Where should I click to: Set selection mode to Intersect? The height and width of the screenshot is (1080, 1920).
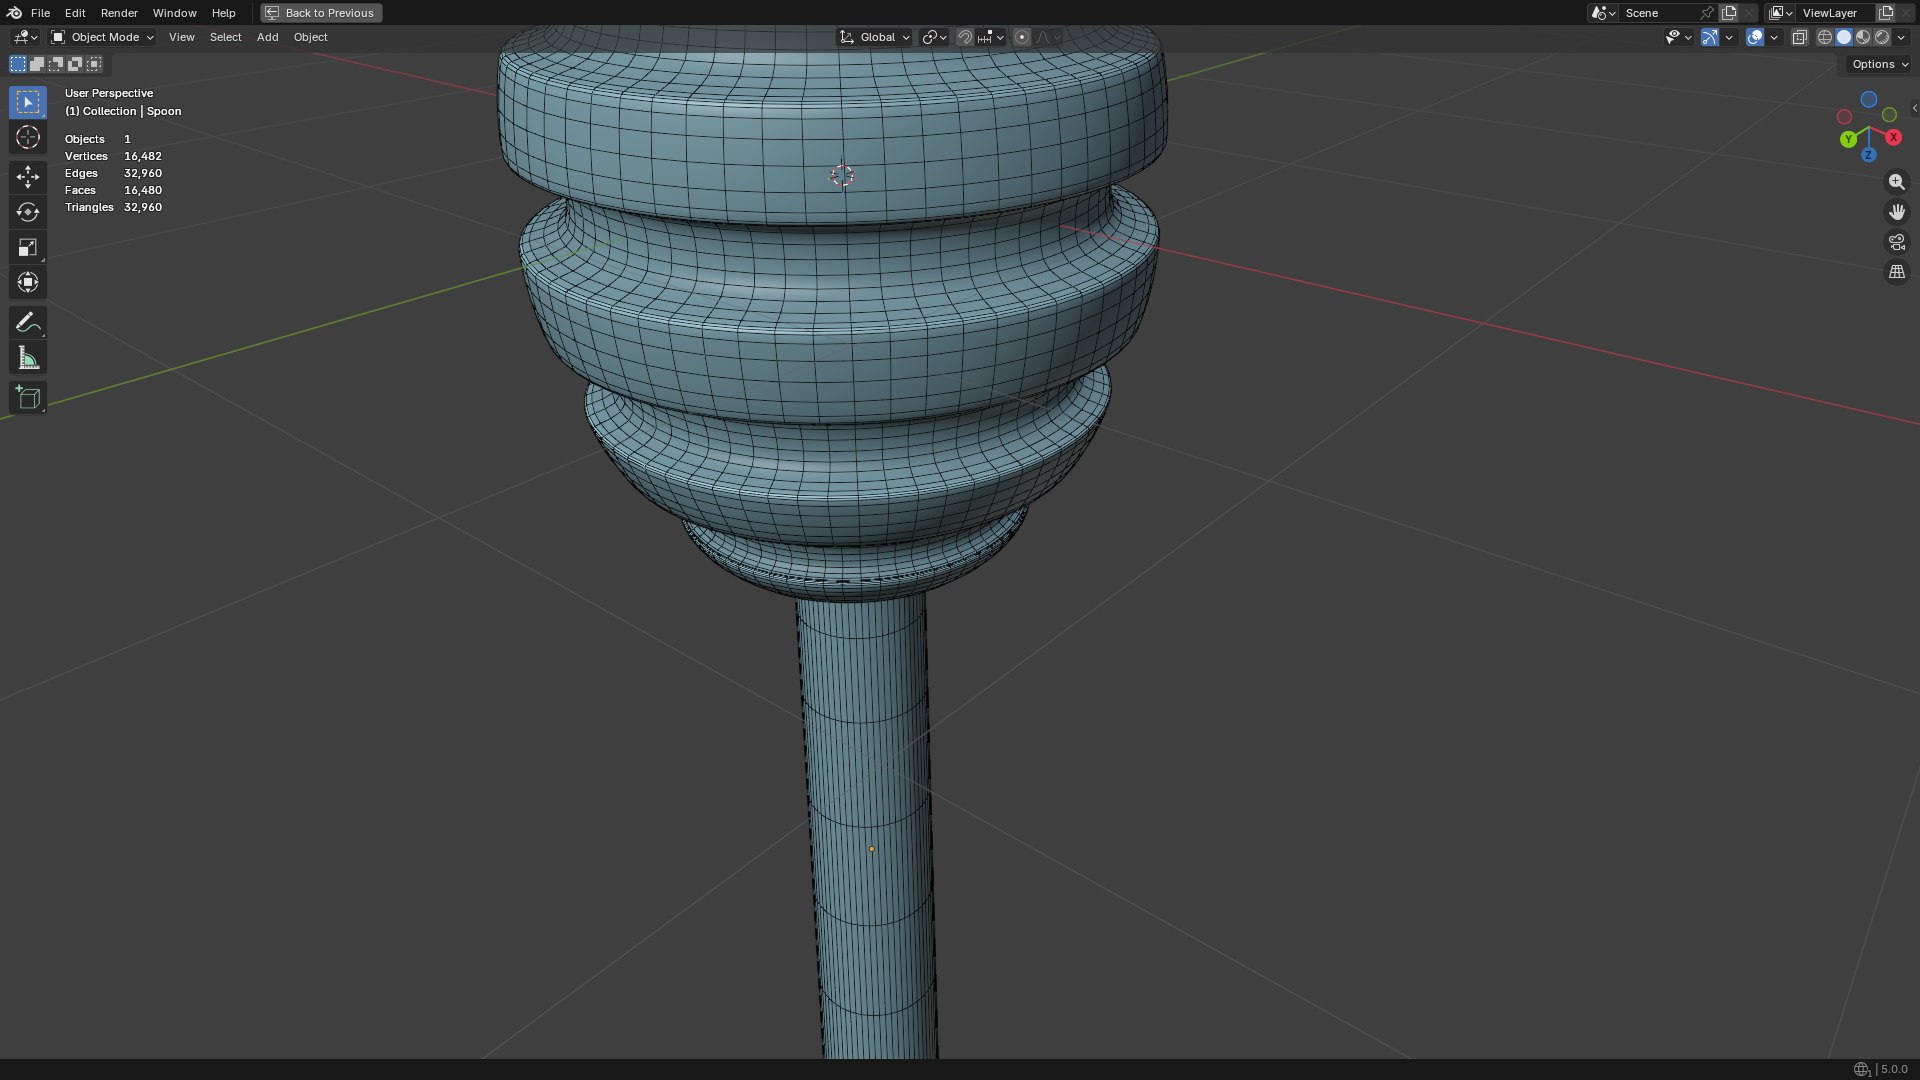point(94,64)
